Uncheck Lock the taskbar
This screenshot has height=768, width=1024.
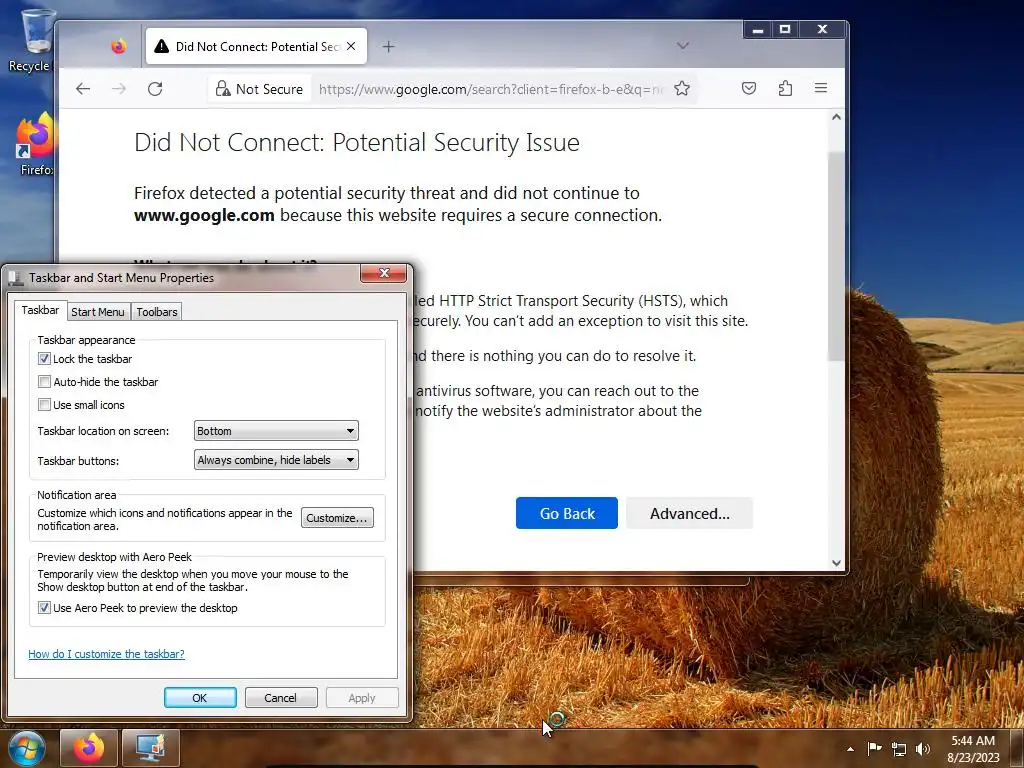pos(44,359)
